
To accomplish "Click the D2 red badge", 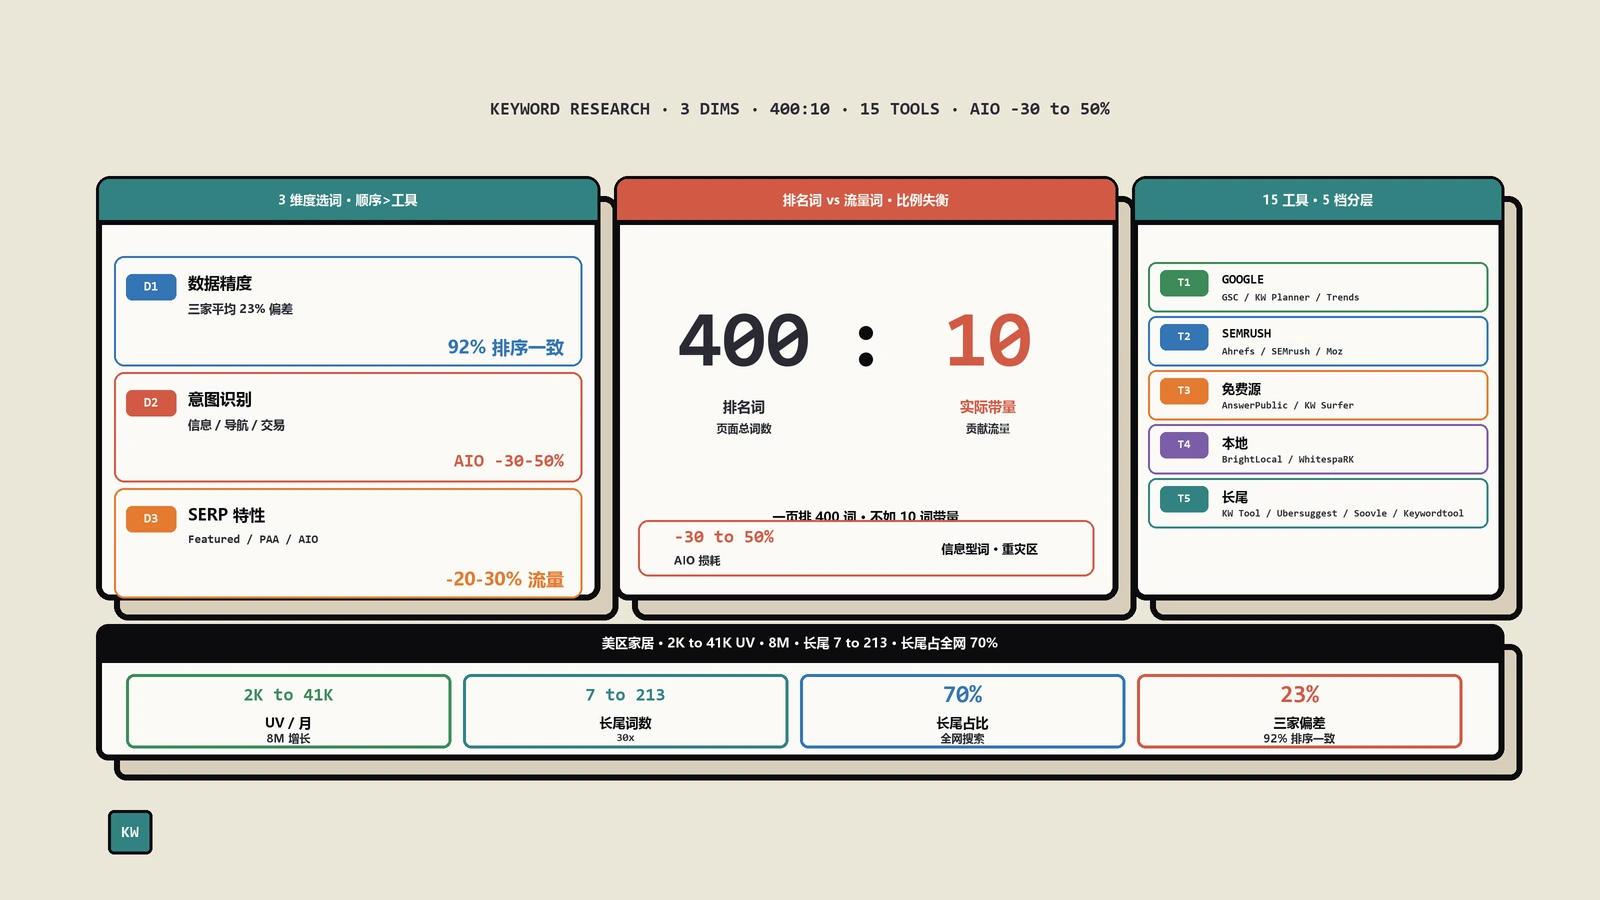I will pyautogui.click(x=151, y=403).
